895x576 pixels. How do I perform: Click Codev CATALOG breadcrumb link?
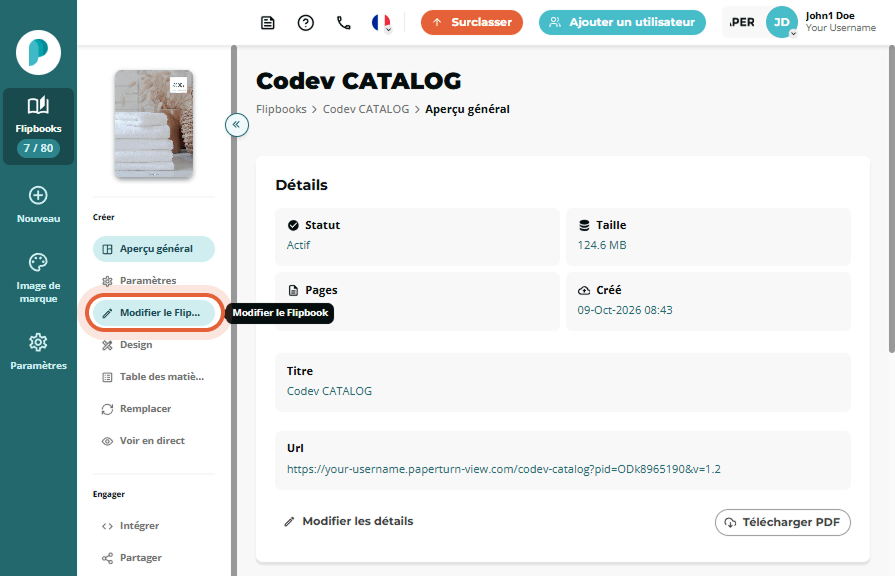366,109
